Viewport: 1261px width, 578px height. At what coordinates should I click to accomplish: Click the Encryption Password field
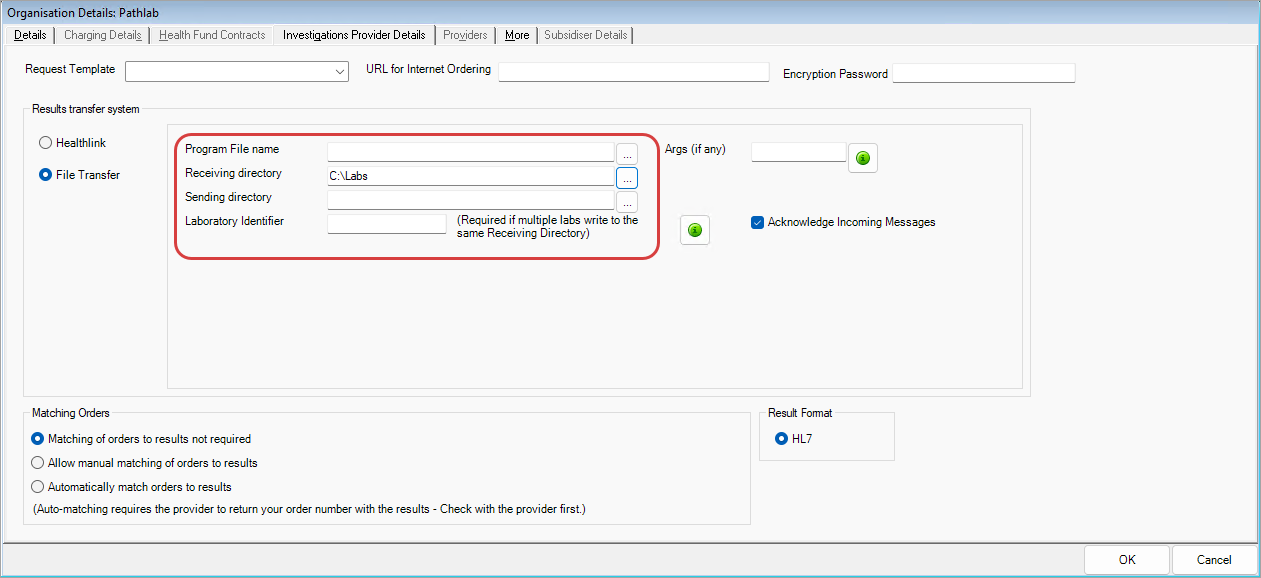click(983, 73)
